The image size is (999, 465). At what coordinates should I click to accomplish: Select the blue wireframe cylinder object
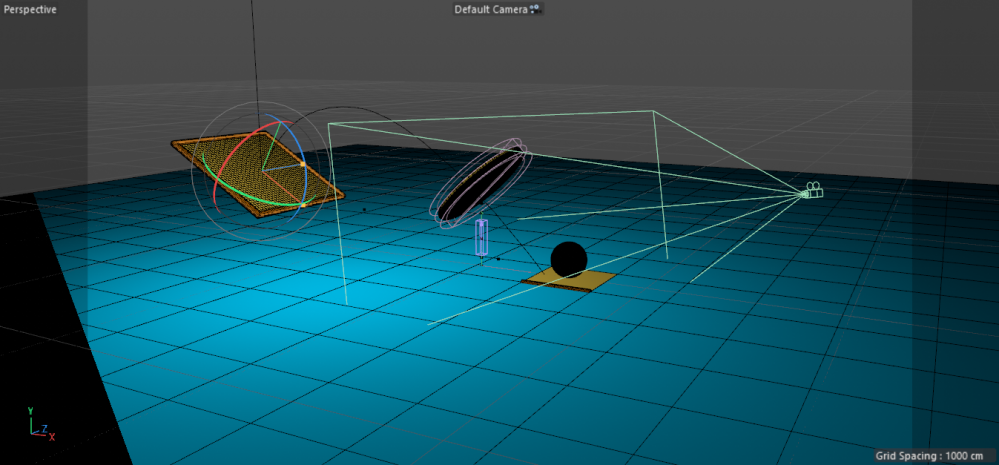[x=482, y=238]
